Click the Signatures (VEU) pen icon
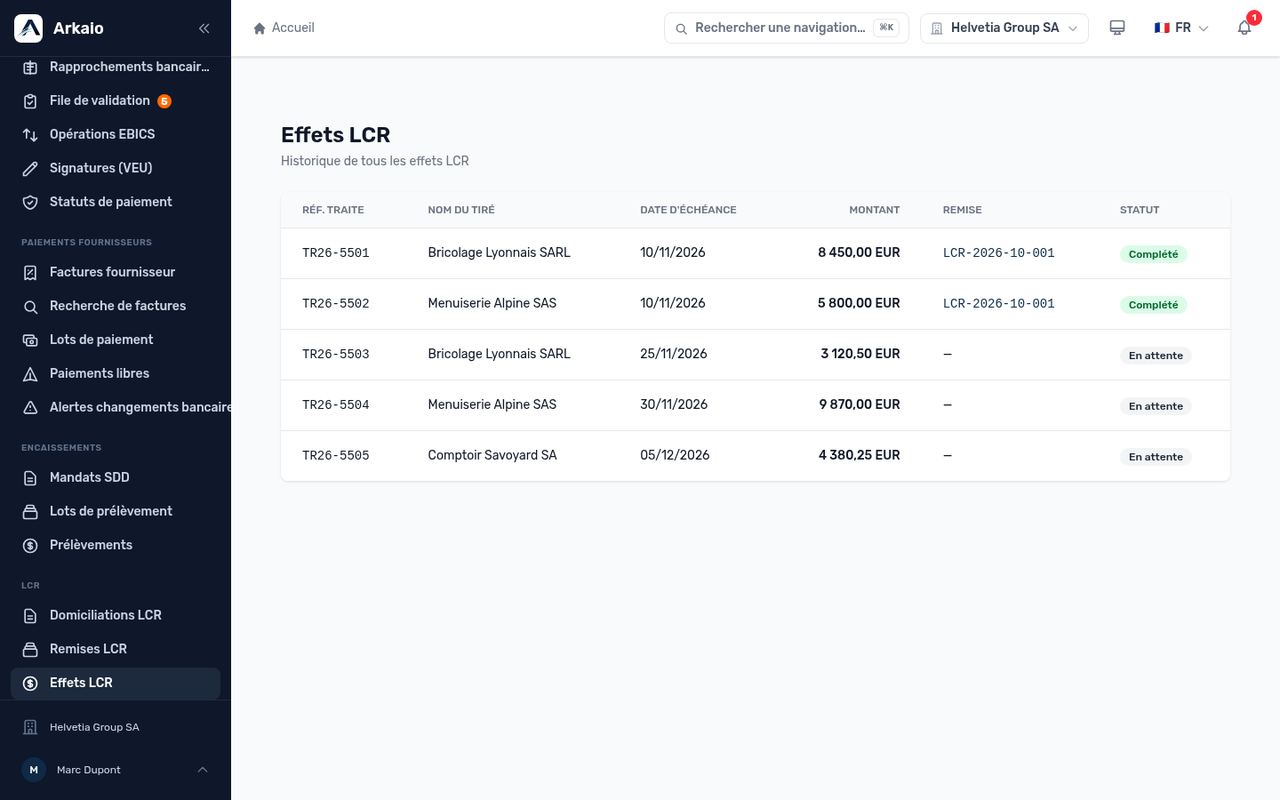Viewport: 1280px width, 800px height. (30, 169)
